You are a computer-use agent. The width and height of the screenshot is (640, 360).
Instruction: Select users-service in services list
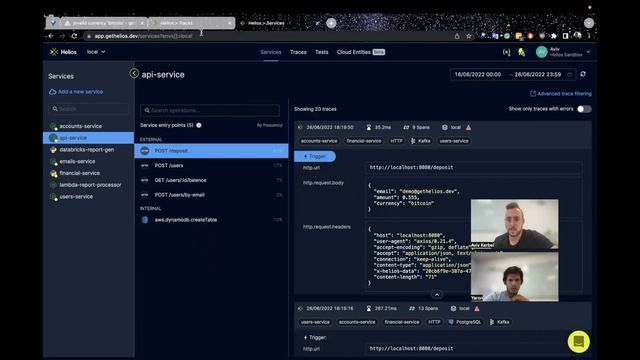pos(76,197)
